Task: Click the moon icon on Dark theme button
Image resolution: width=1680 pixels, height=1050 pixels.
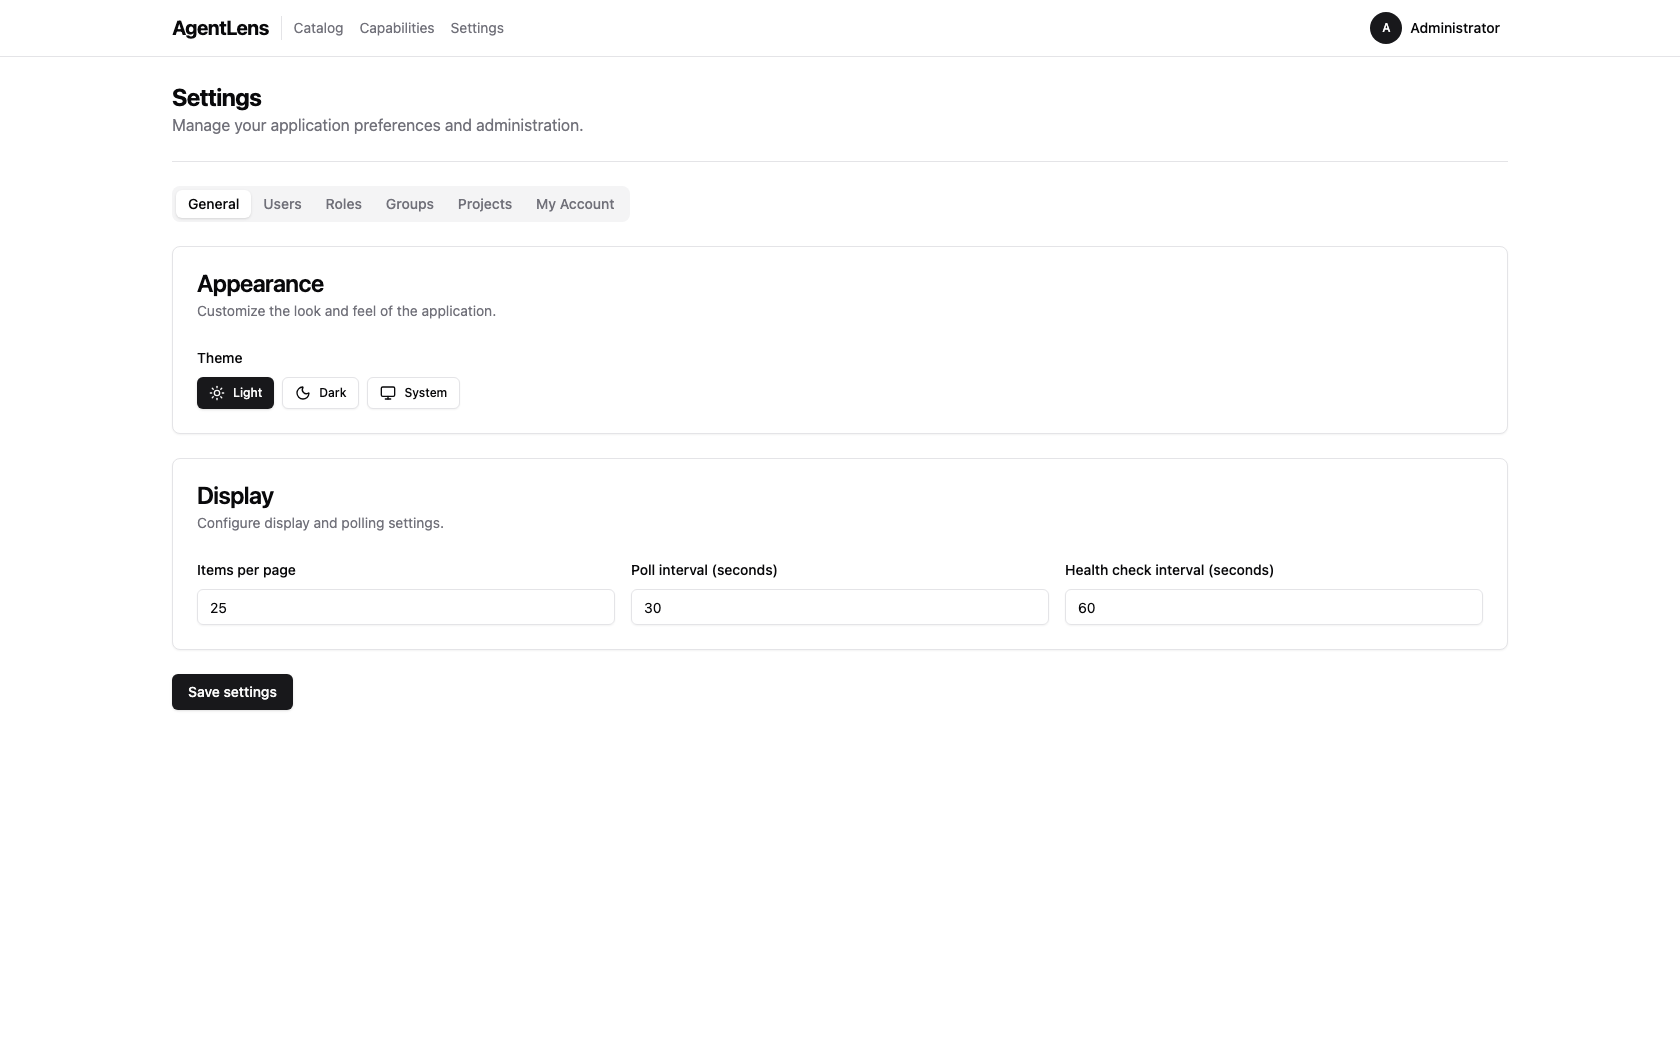Action: tap(302, 393)
